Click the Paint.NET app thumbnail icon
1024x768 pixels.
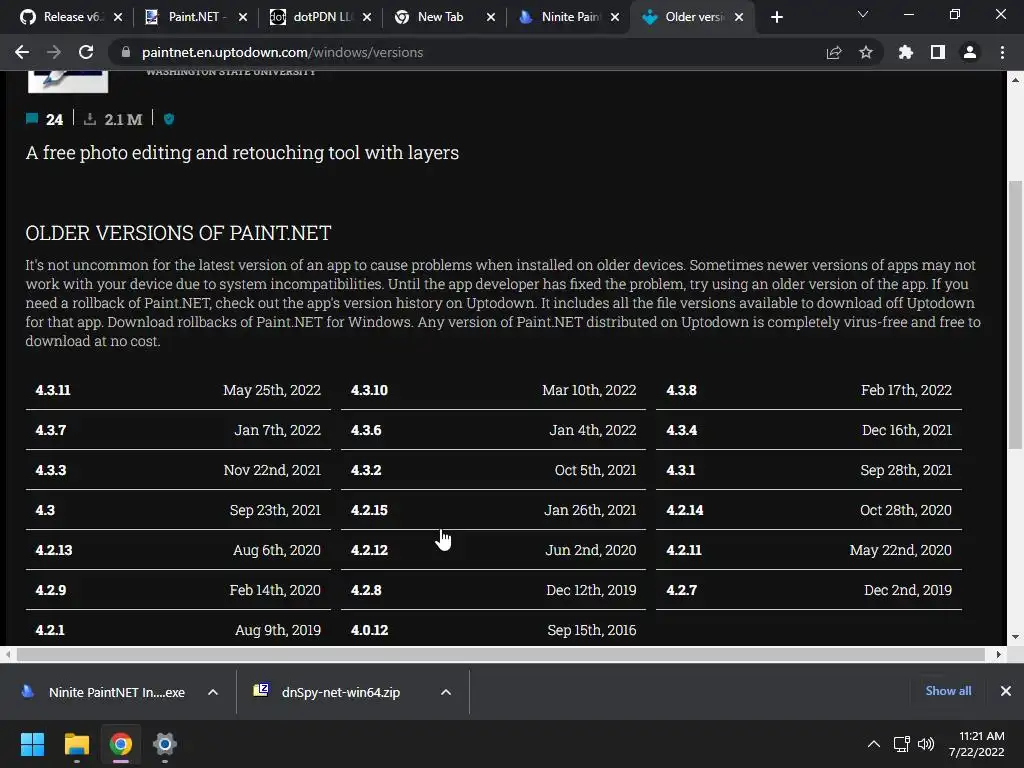(68, 82)
